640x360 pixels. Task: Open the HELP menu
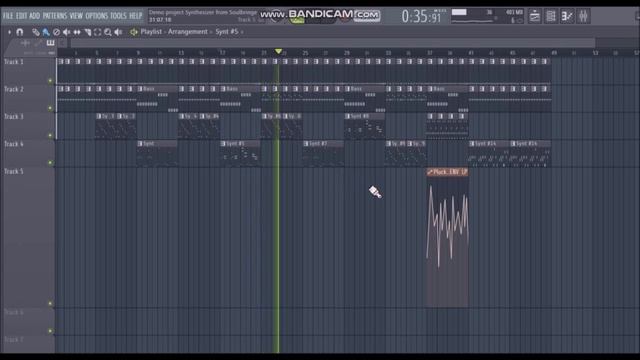click(x=136, y=16)
